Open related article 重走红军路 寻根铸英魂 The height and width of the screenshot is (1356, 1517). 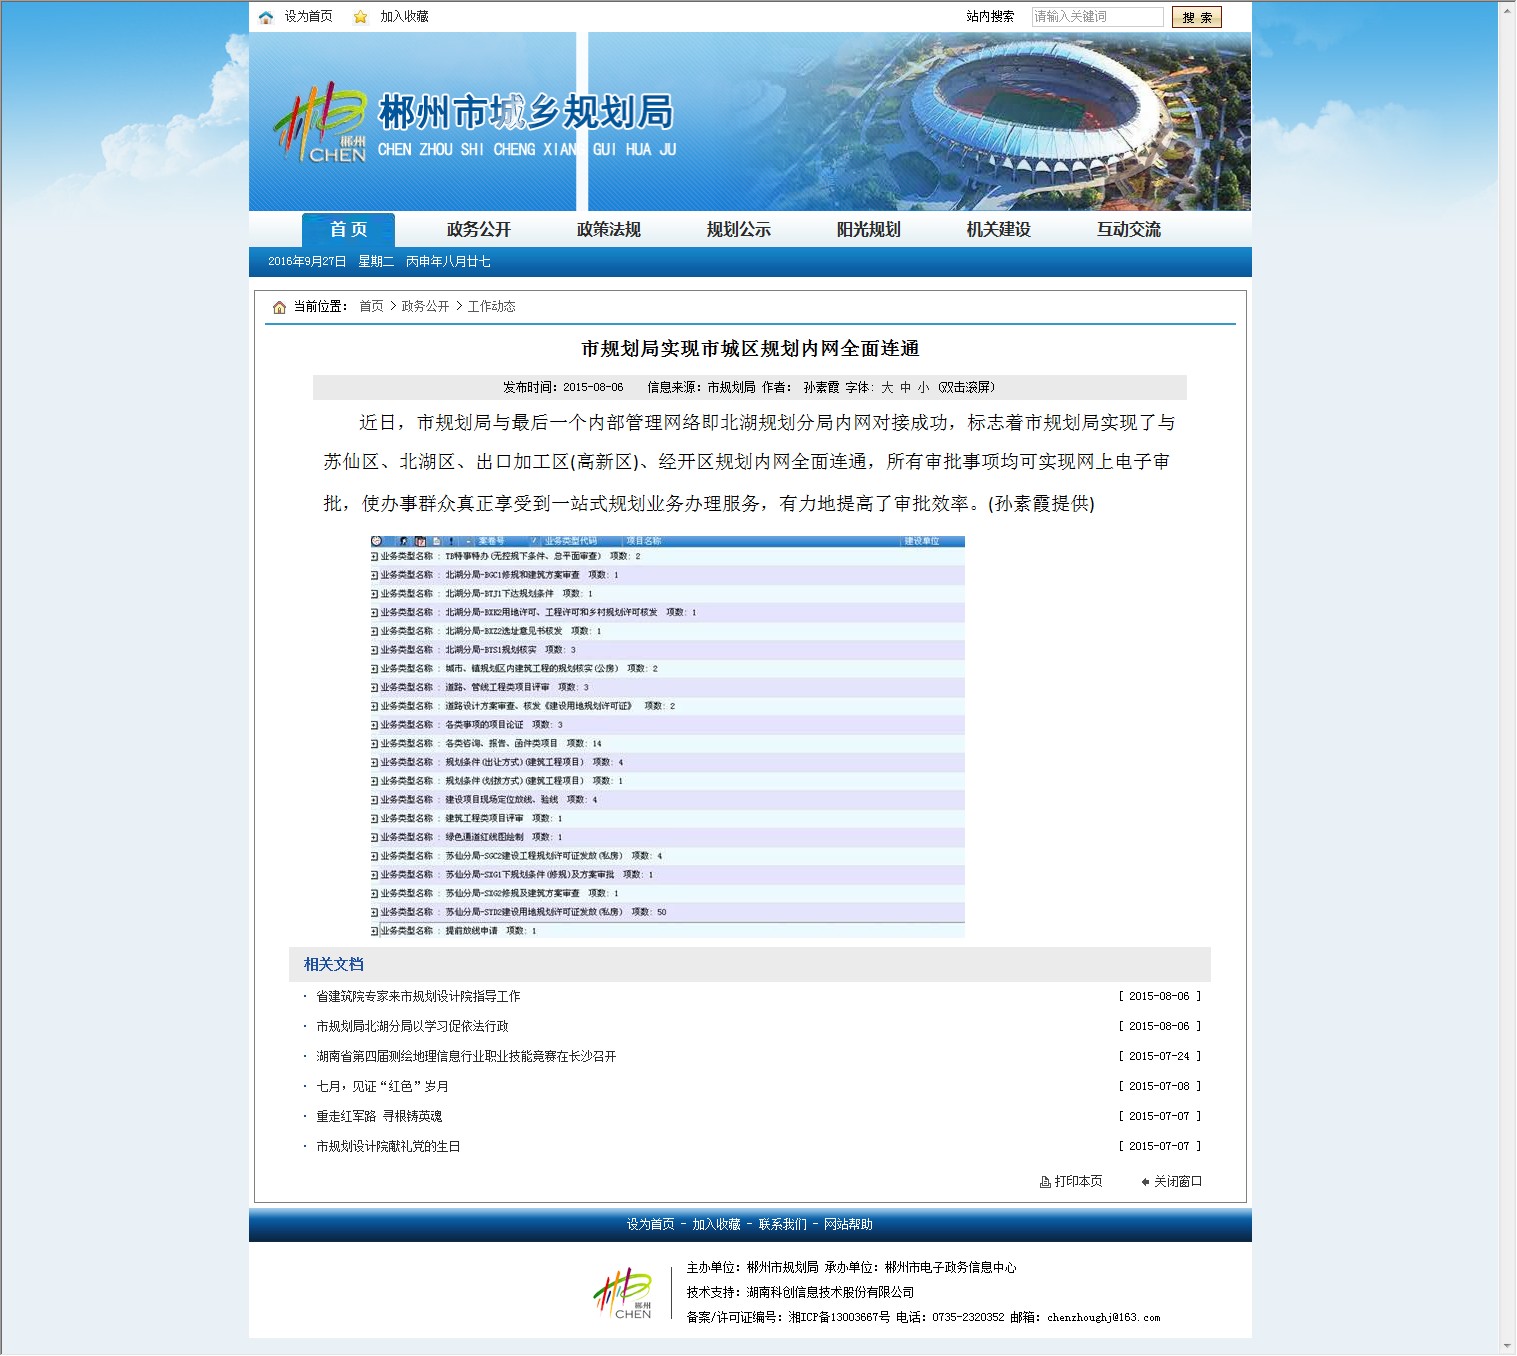coord(379,1117)
